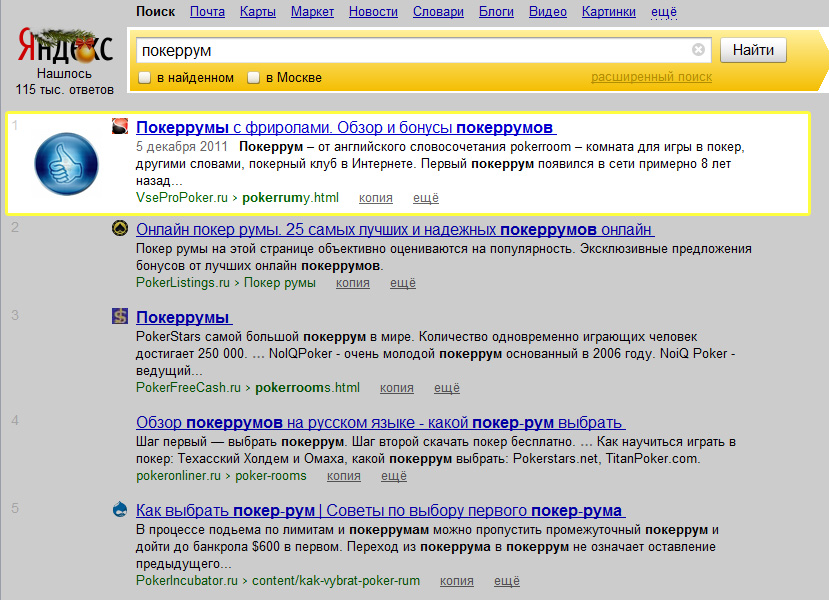
Task: Open cached "копия" for PokerIncubator.ru
Action: (x=457, y=581)
